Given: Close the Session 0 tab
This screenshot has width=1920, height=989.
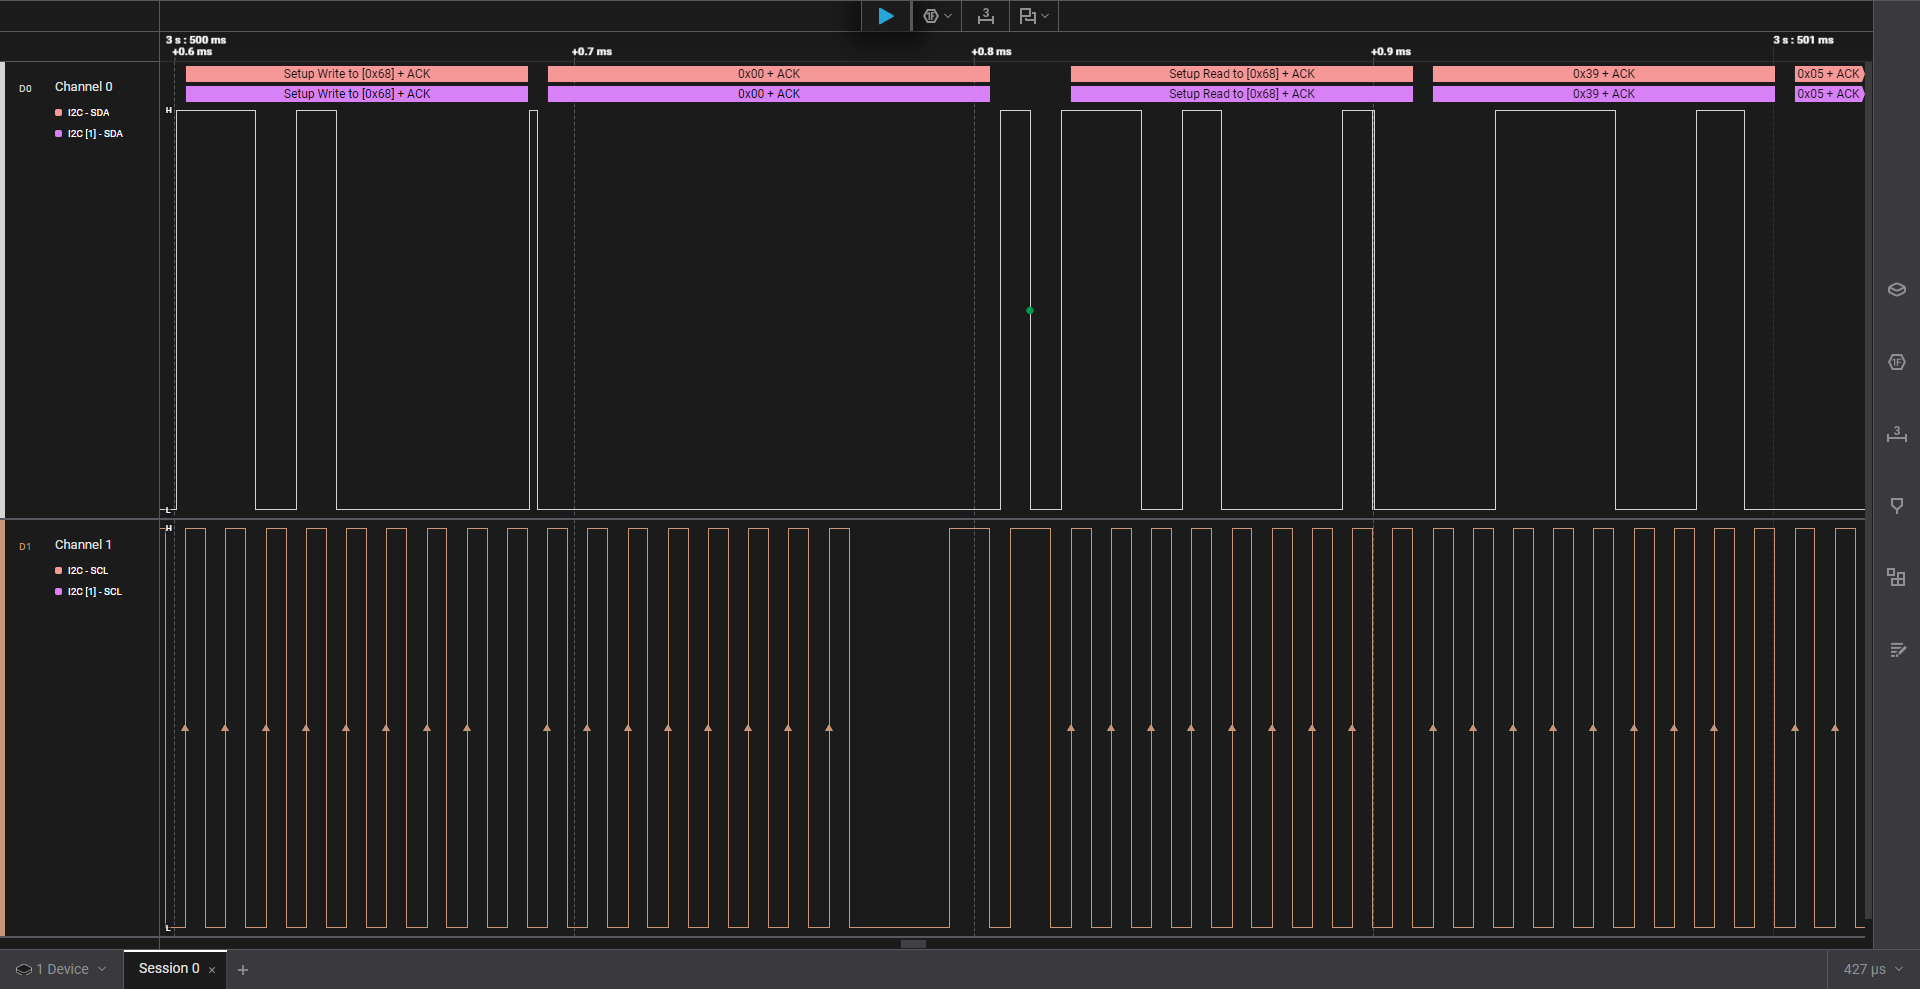Looking at the screenshot, I should 212,970.
